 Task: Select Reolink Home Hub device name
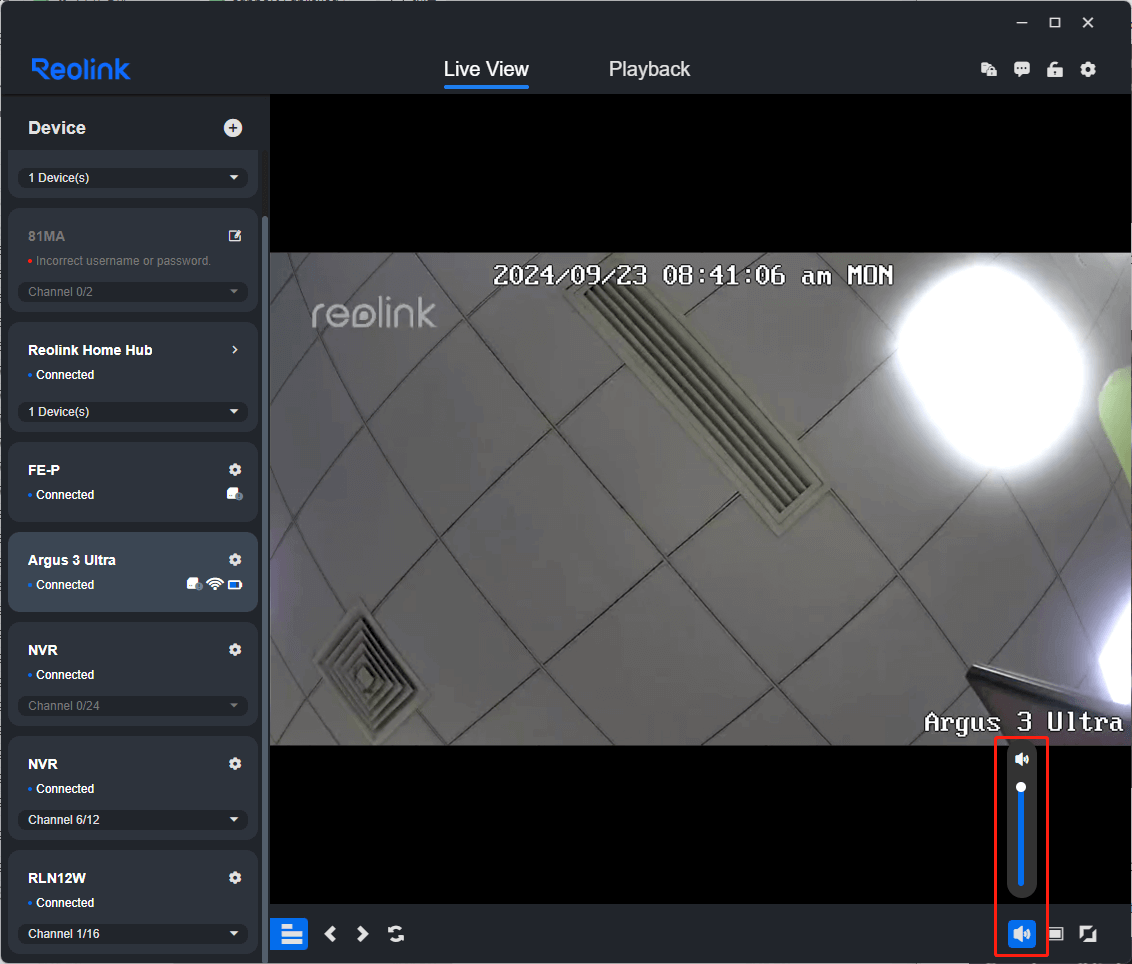pyautogui.click(x=90, y=350)
